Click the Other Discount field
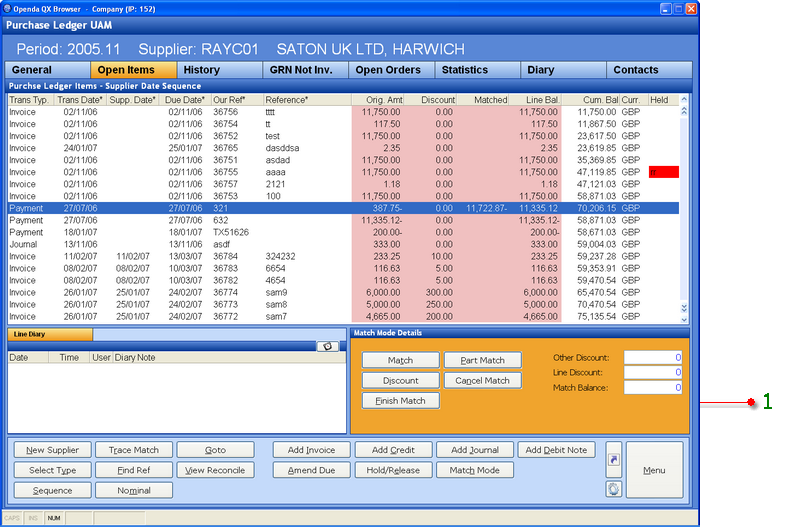The image size is (786, 527). [653, 358]
